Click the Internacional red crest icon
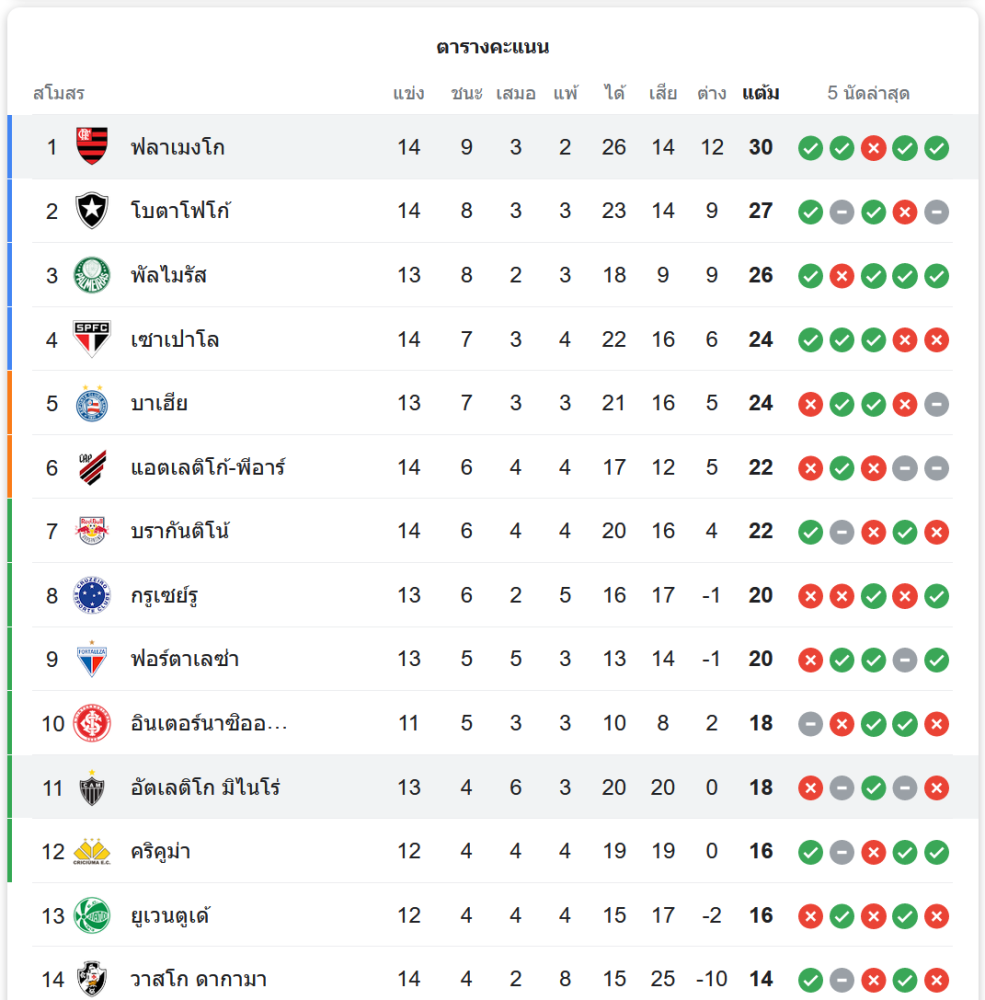This screenshot has width=985, height=1000. click(92, 723)
